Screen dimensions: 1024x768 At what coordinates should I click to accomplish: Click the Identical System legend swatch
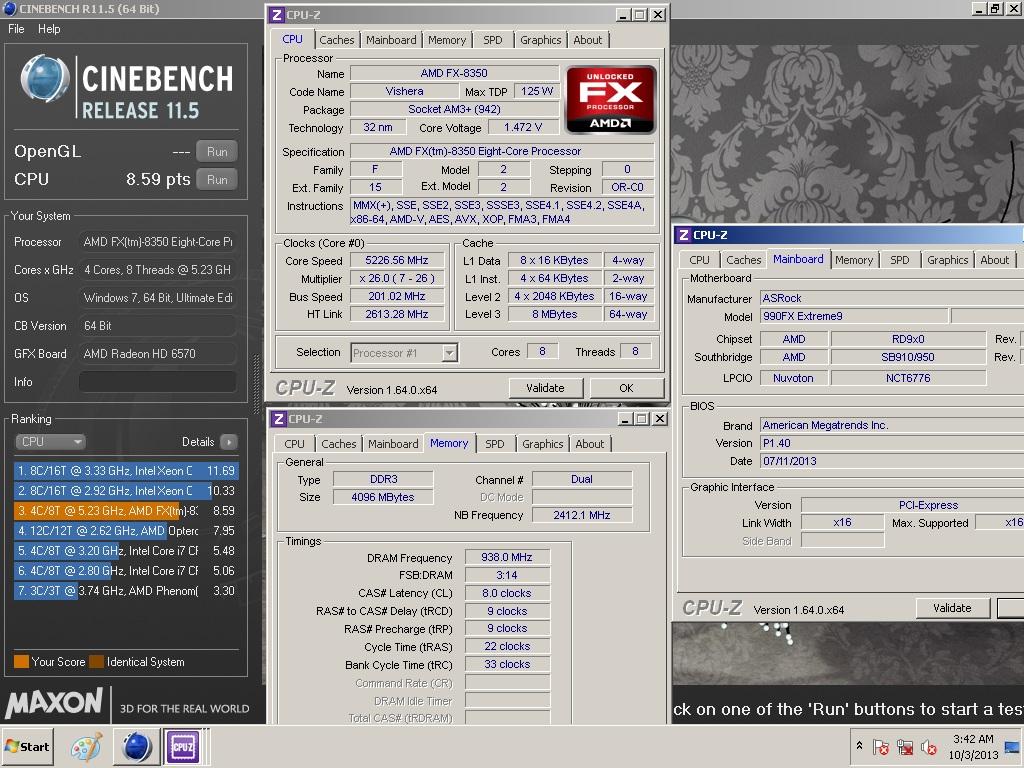pyautogui.click(x=97, y=662)
